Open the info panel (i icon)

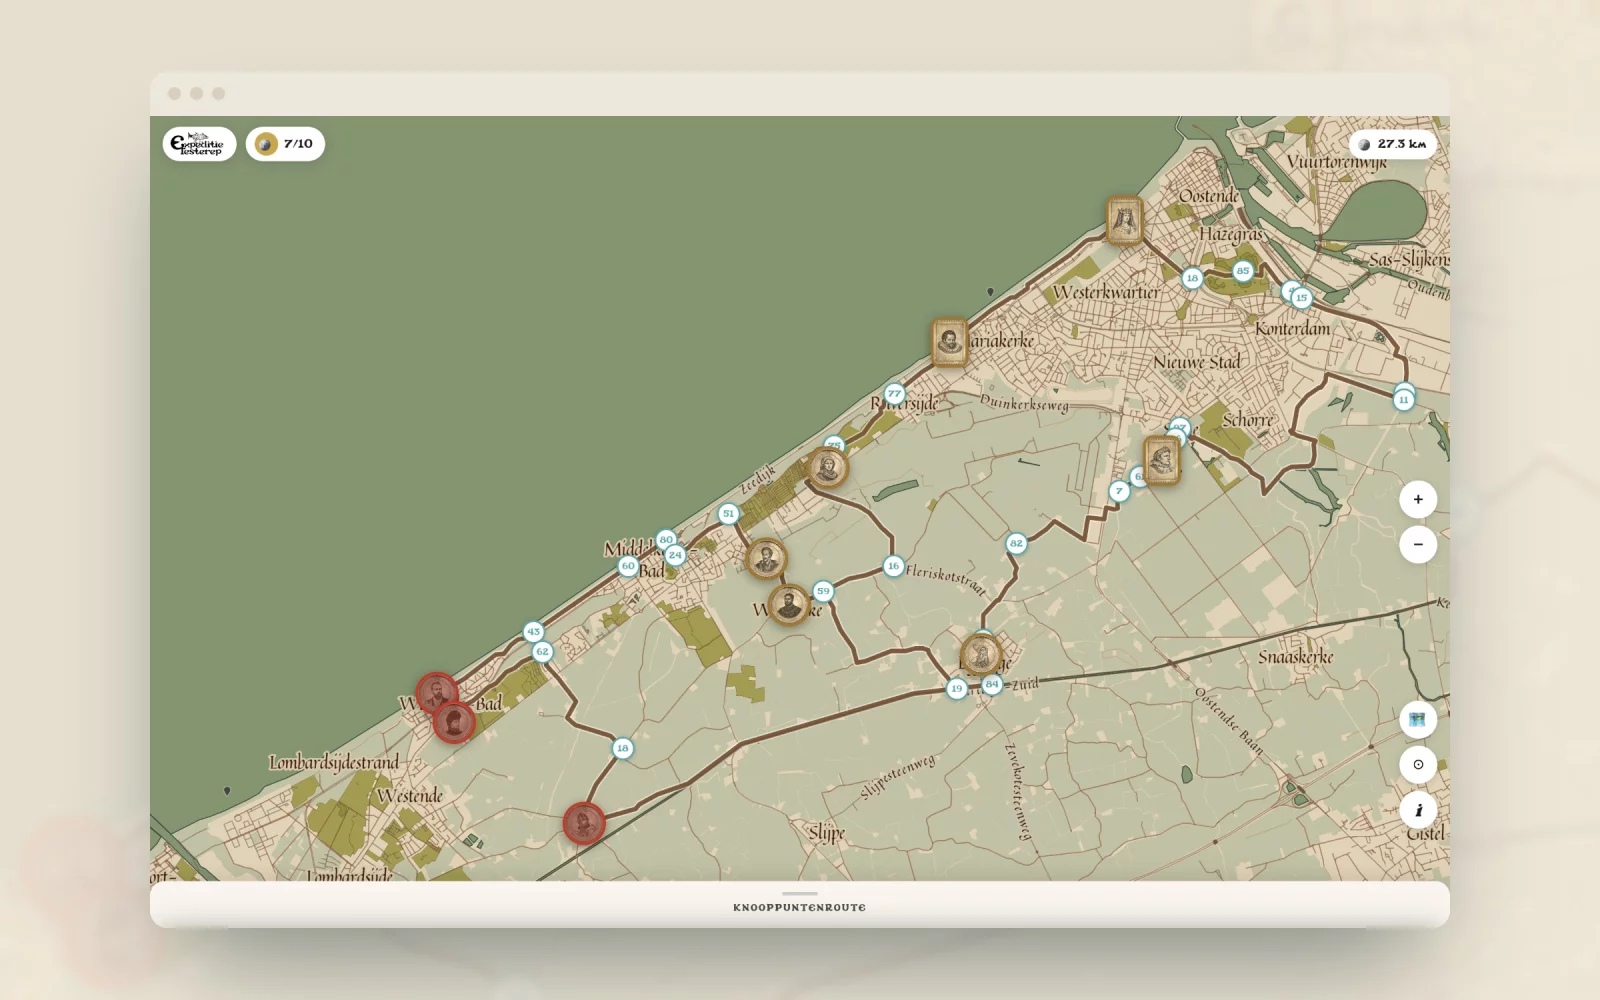[x=1418, y=810]
